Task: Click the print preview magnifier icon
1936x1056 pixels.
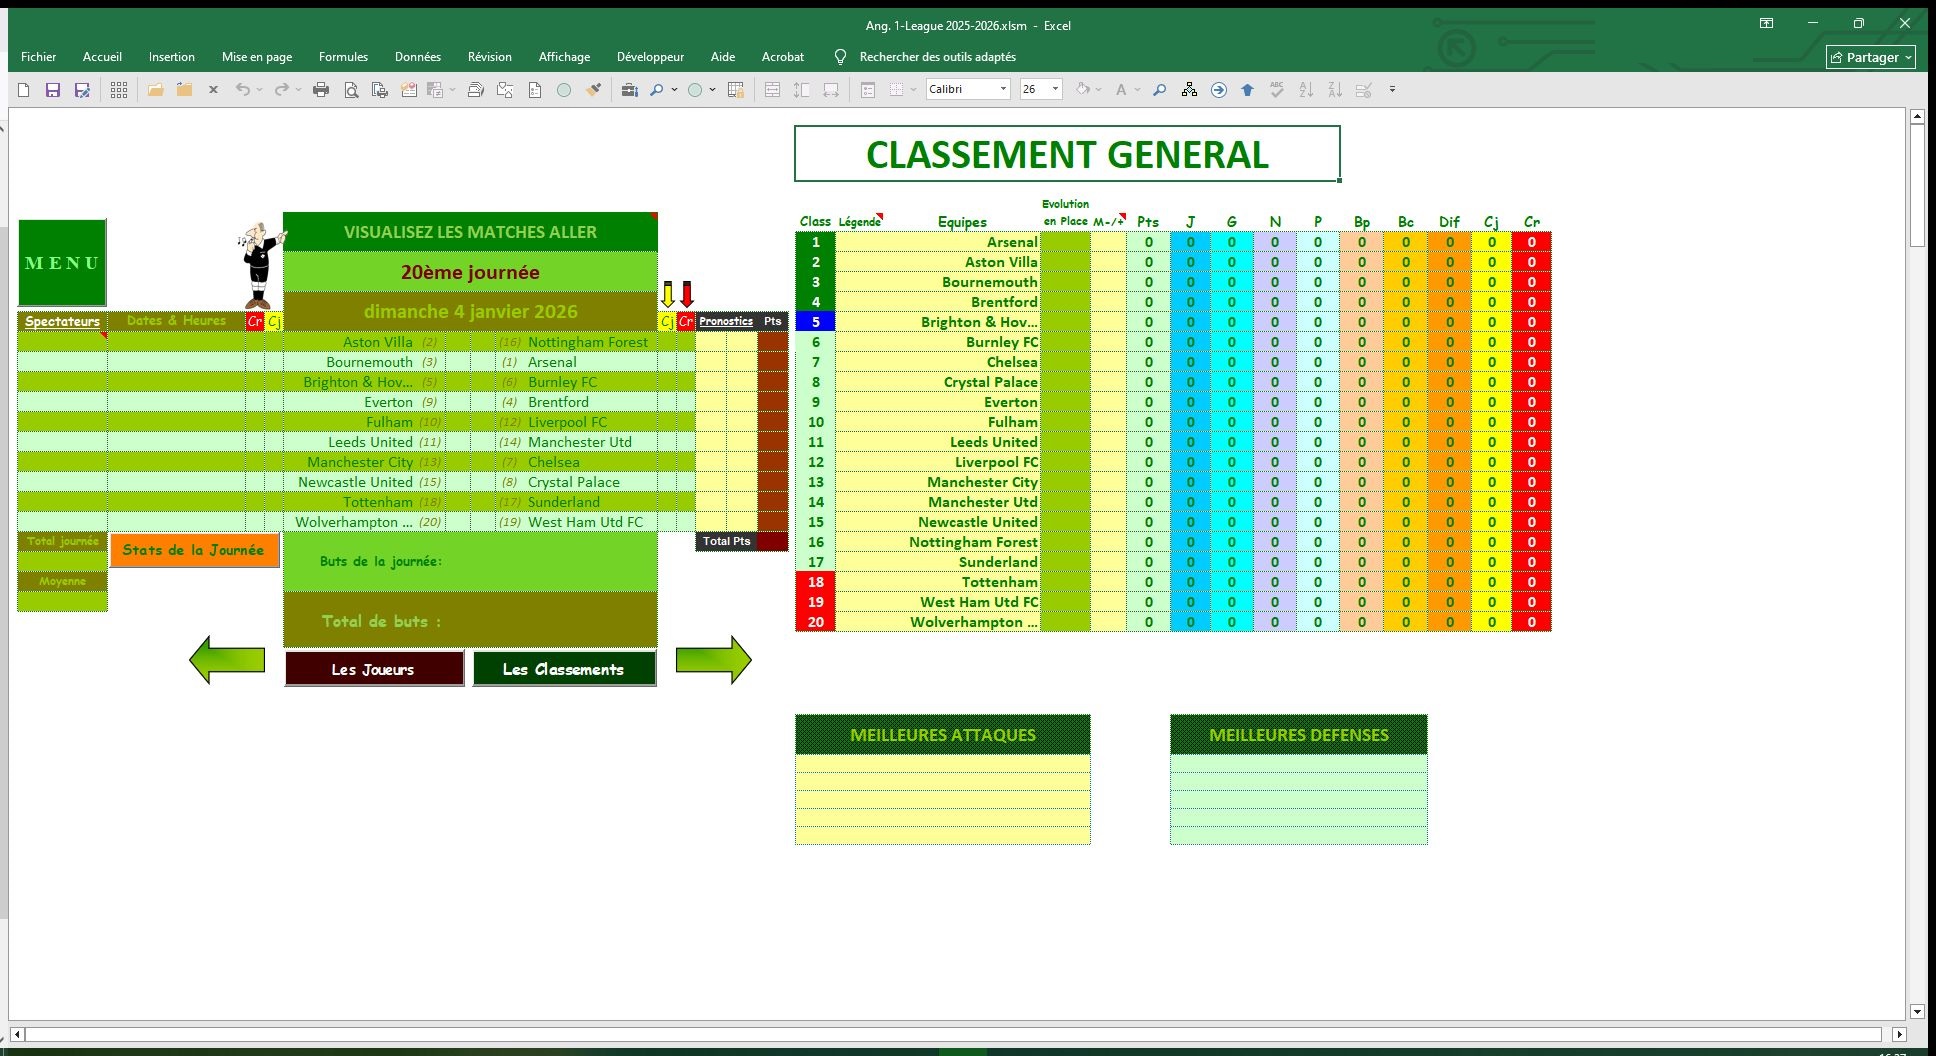Action: pyautogui.click(x=351, y=90)
